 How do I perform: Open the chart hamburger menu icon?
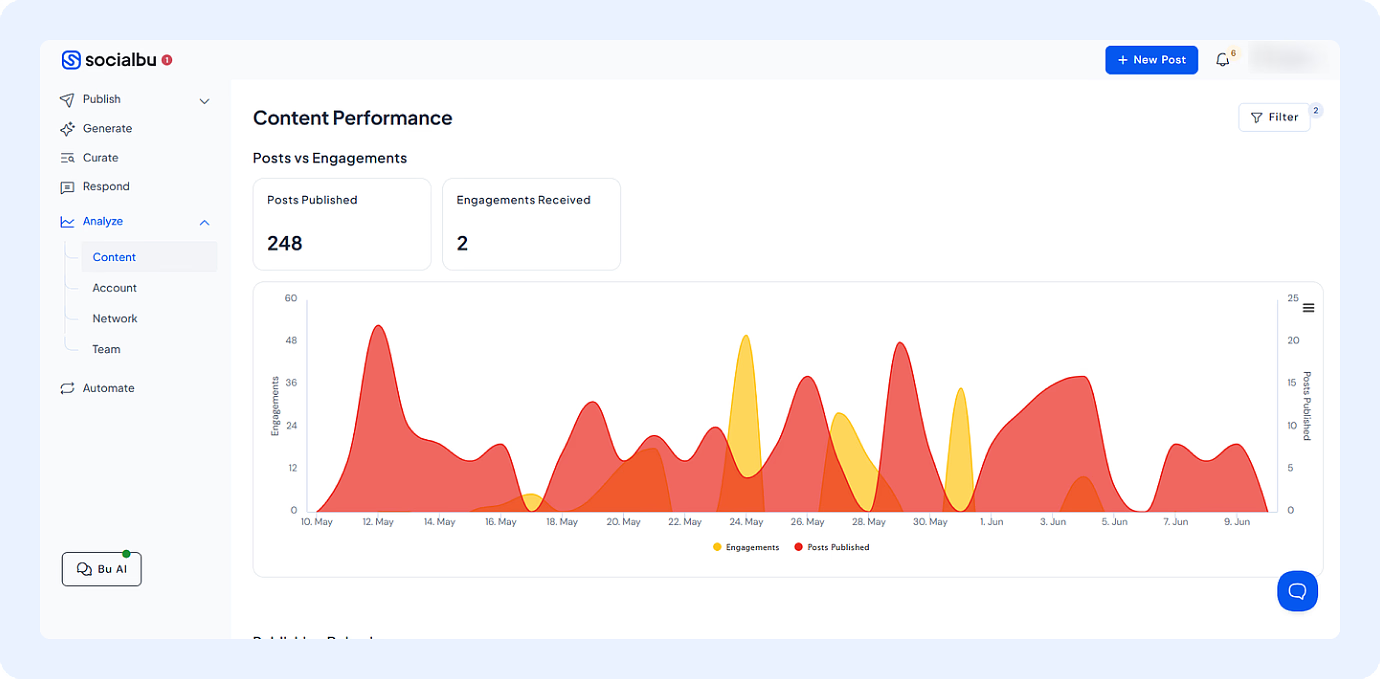click(x=1308, y=308)
